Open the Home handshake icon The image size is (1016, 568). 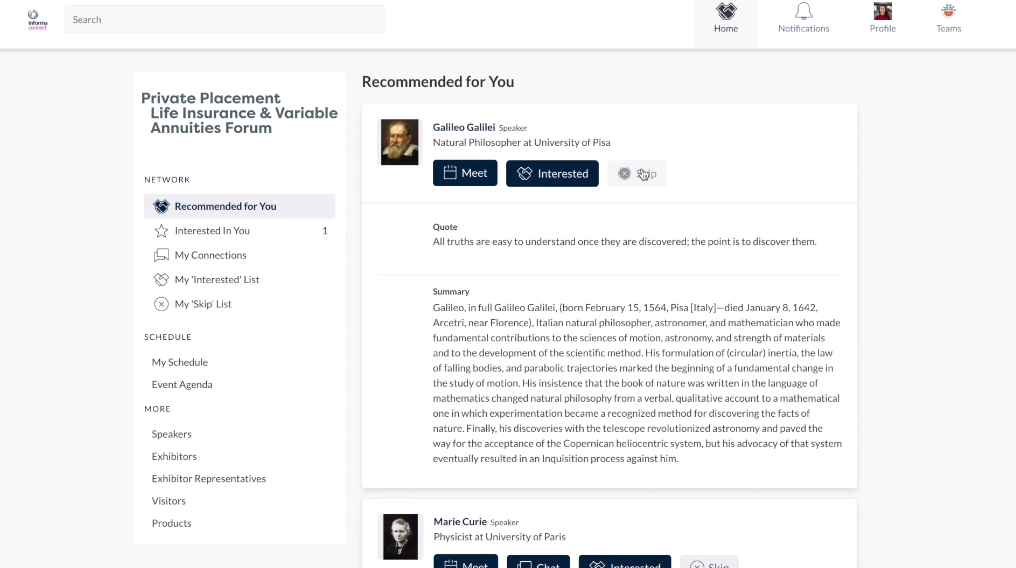click(x=726, y=12)
